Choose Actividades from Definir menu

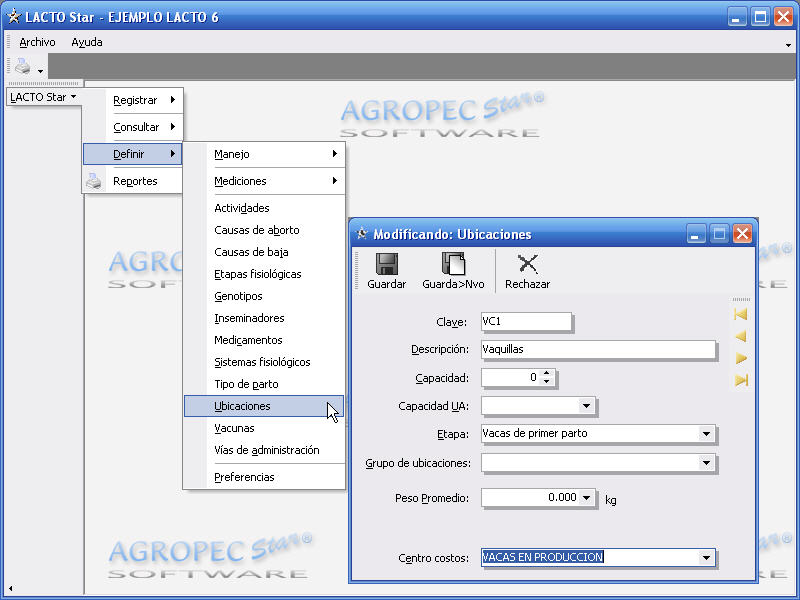click(264, 208)
